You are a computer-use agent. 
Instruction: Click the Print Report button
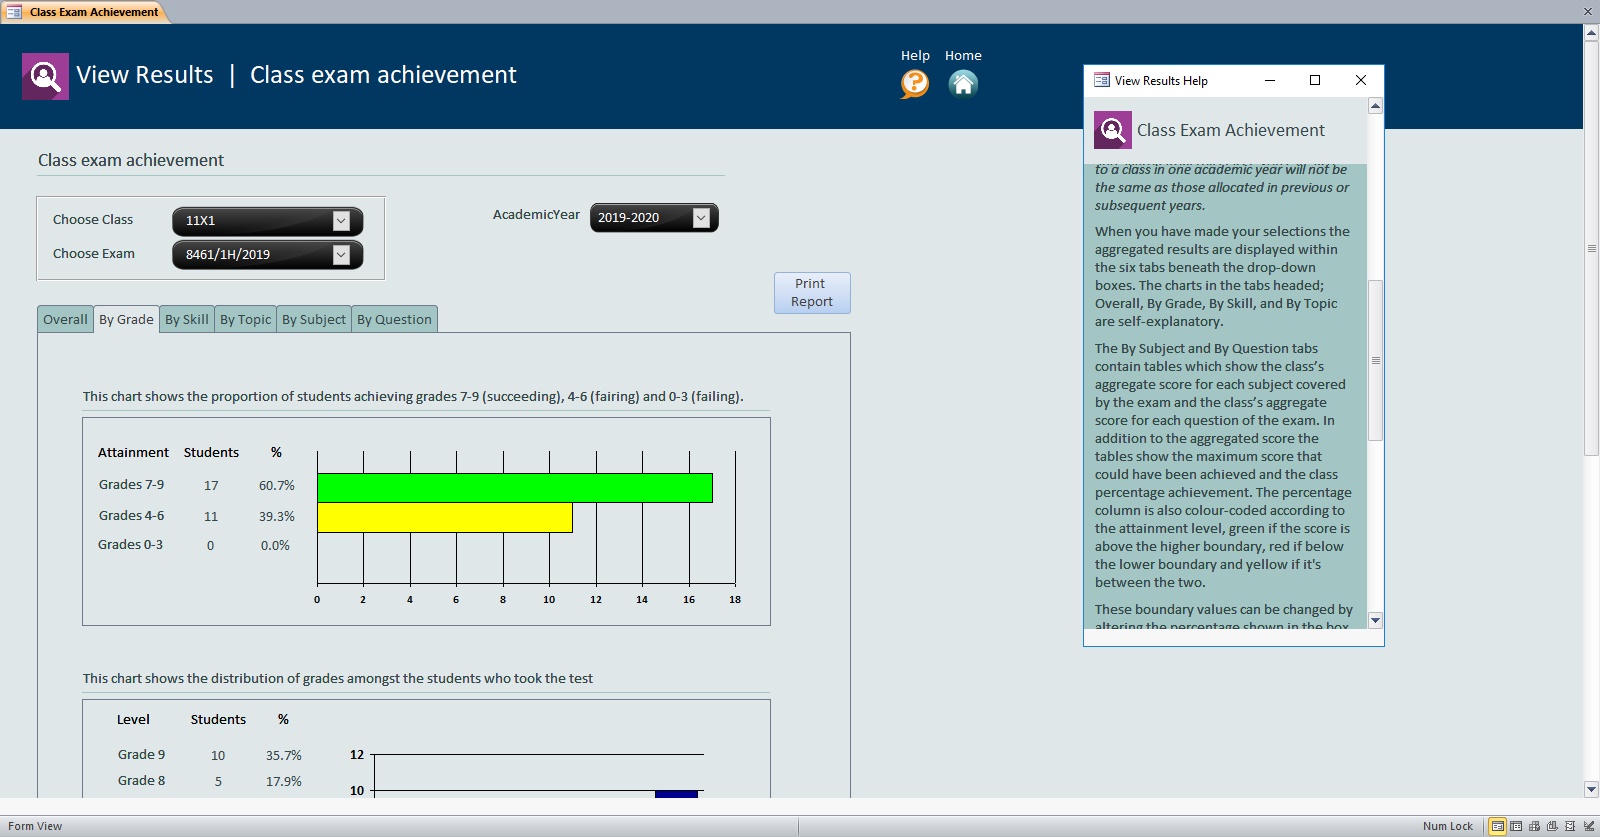pos(812,293)
